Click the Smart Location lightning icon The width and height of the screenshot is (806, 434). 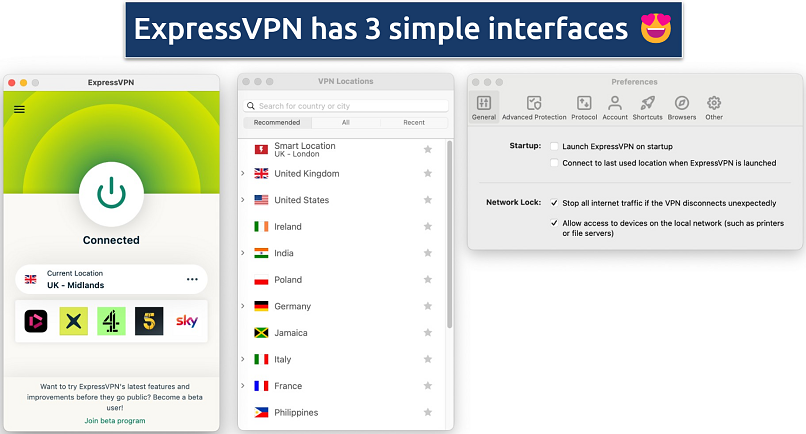261,149
